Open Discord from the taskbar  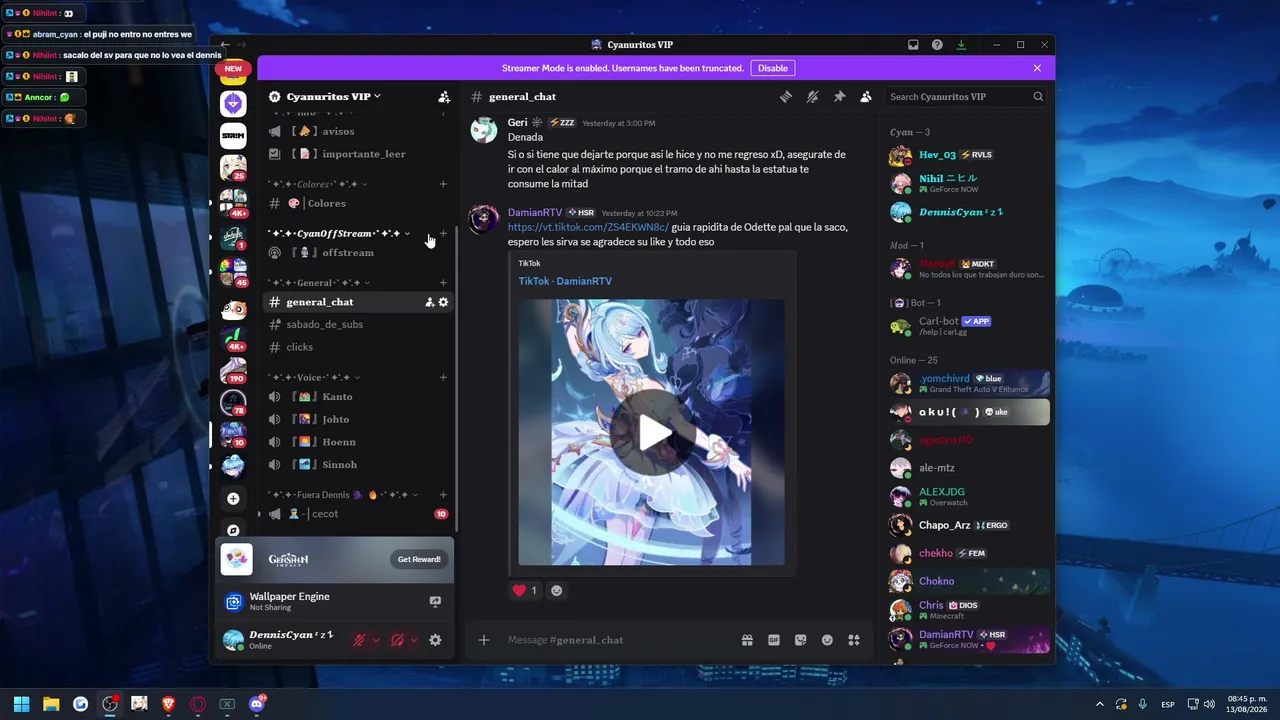[257, 704]
